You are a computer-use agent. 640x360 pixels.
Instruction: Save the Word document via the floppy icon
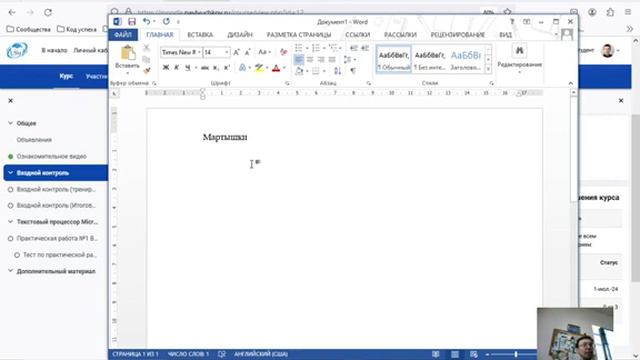132,22
